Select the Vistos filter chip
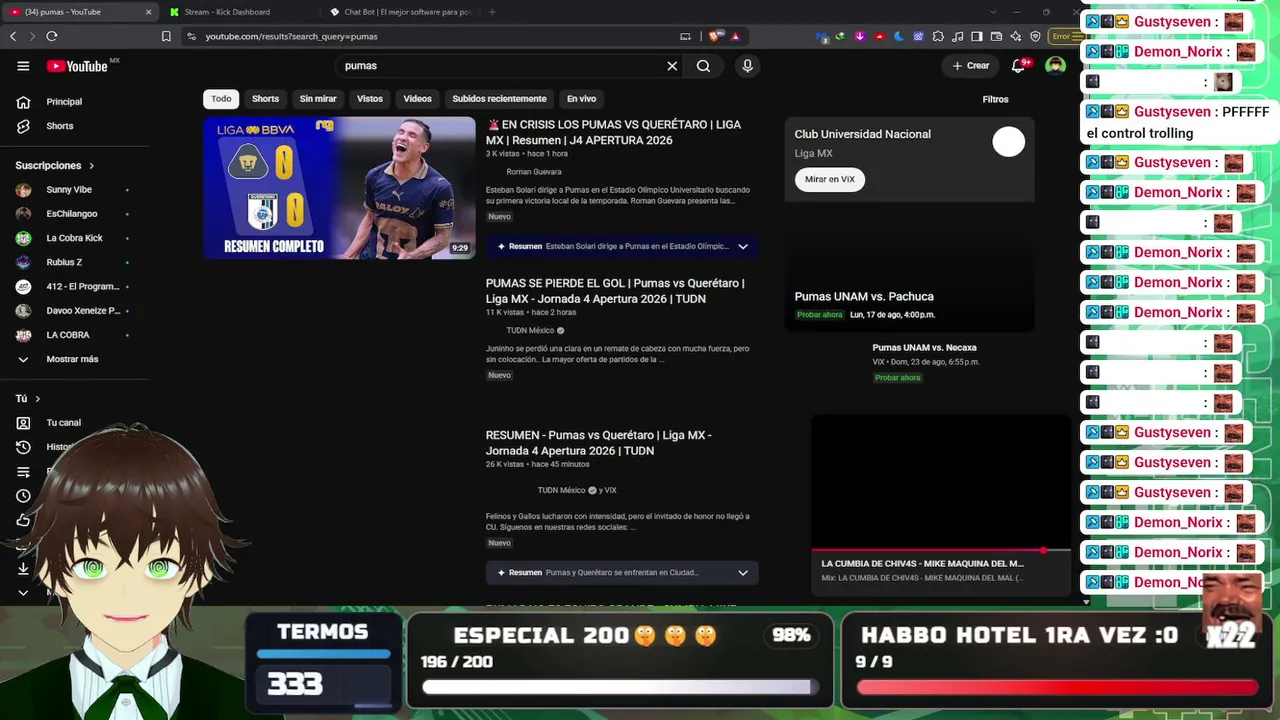 370,99
